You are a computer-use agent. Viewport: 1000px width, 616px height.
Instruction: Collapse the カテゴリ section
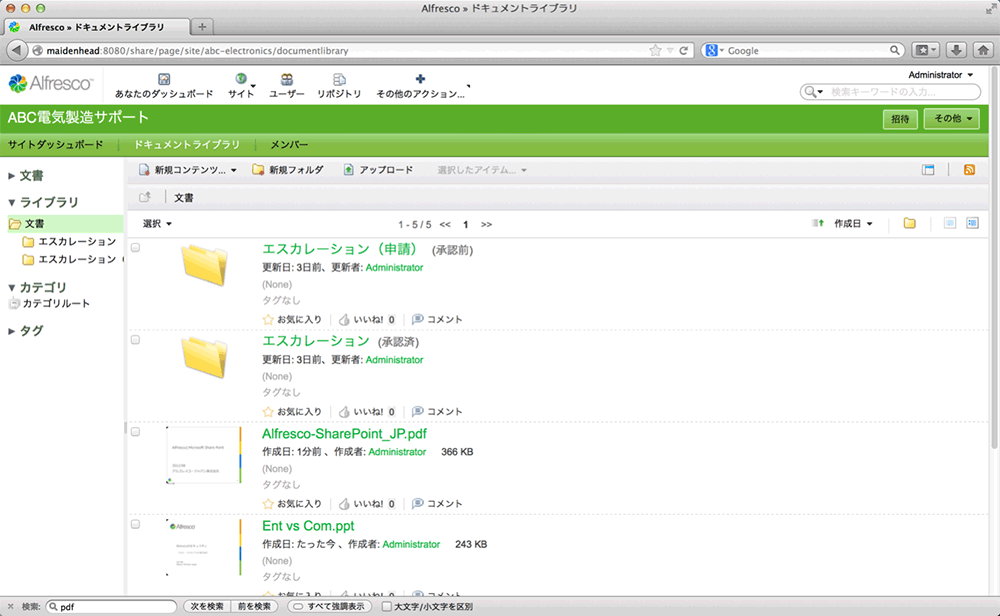(x=11, y=288)
